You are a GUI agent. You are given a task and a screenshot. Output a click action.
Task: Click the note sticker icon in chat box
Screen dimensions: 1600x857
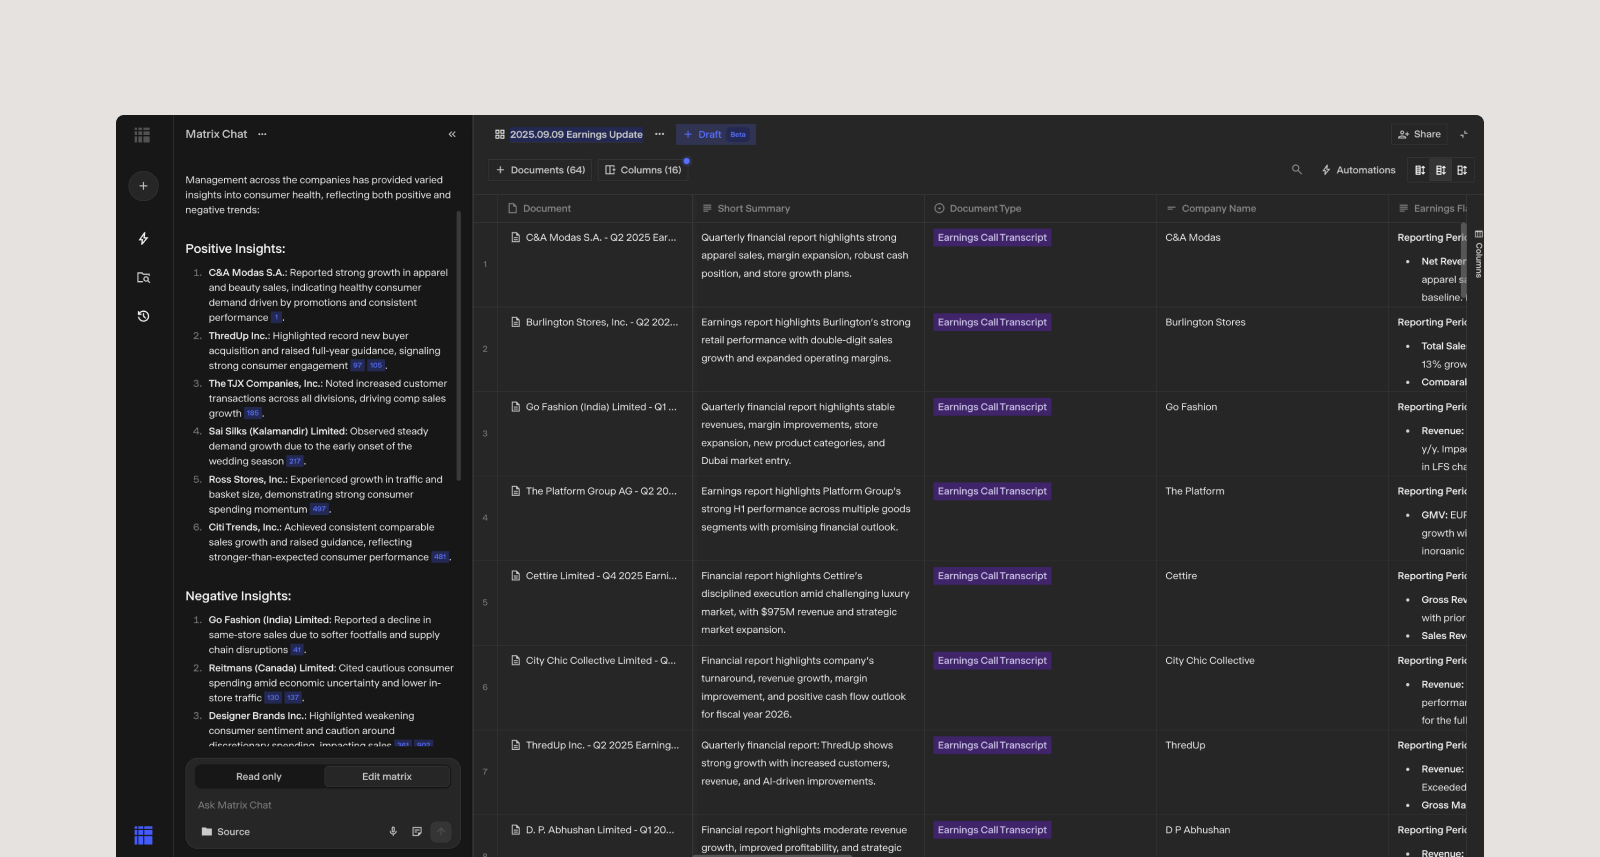click(x=417, y=832)
